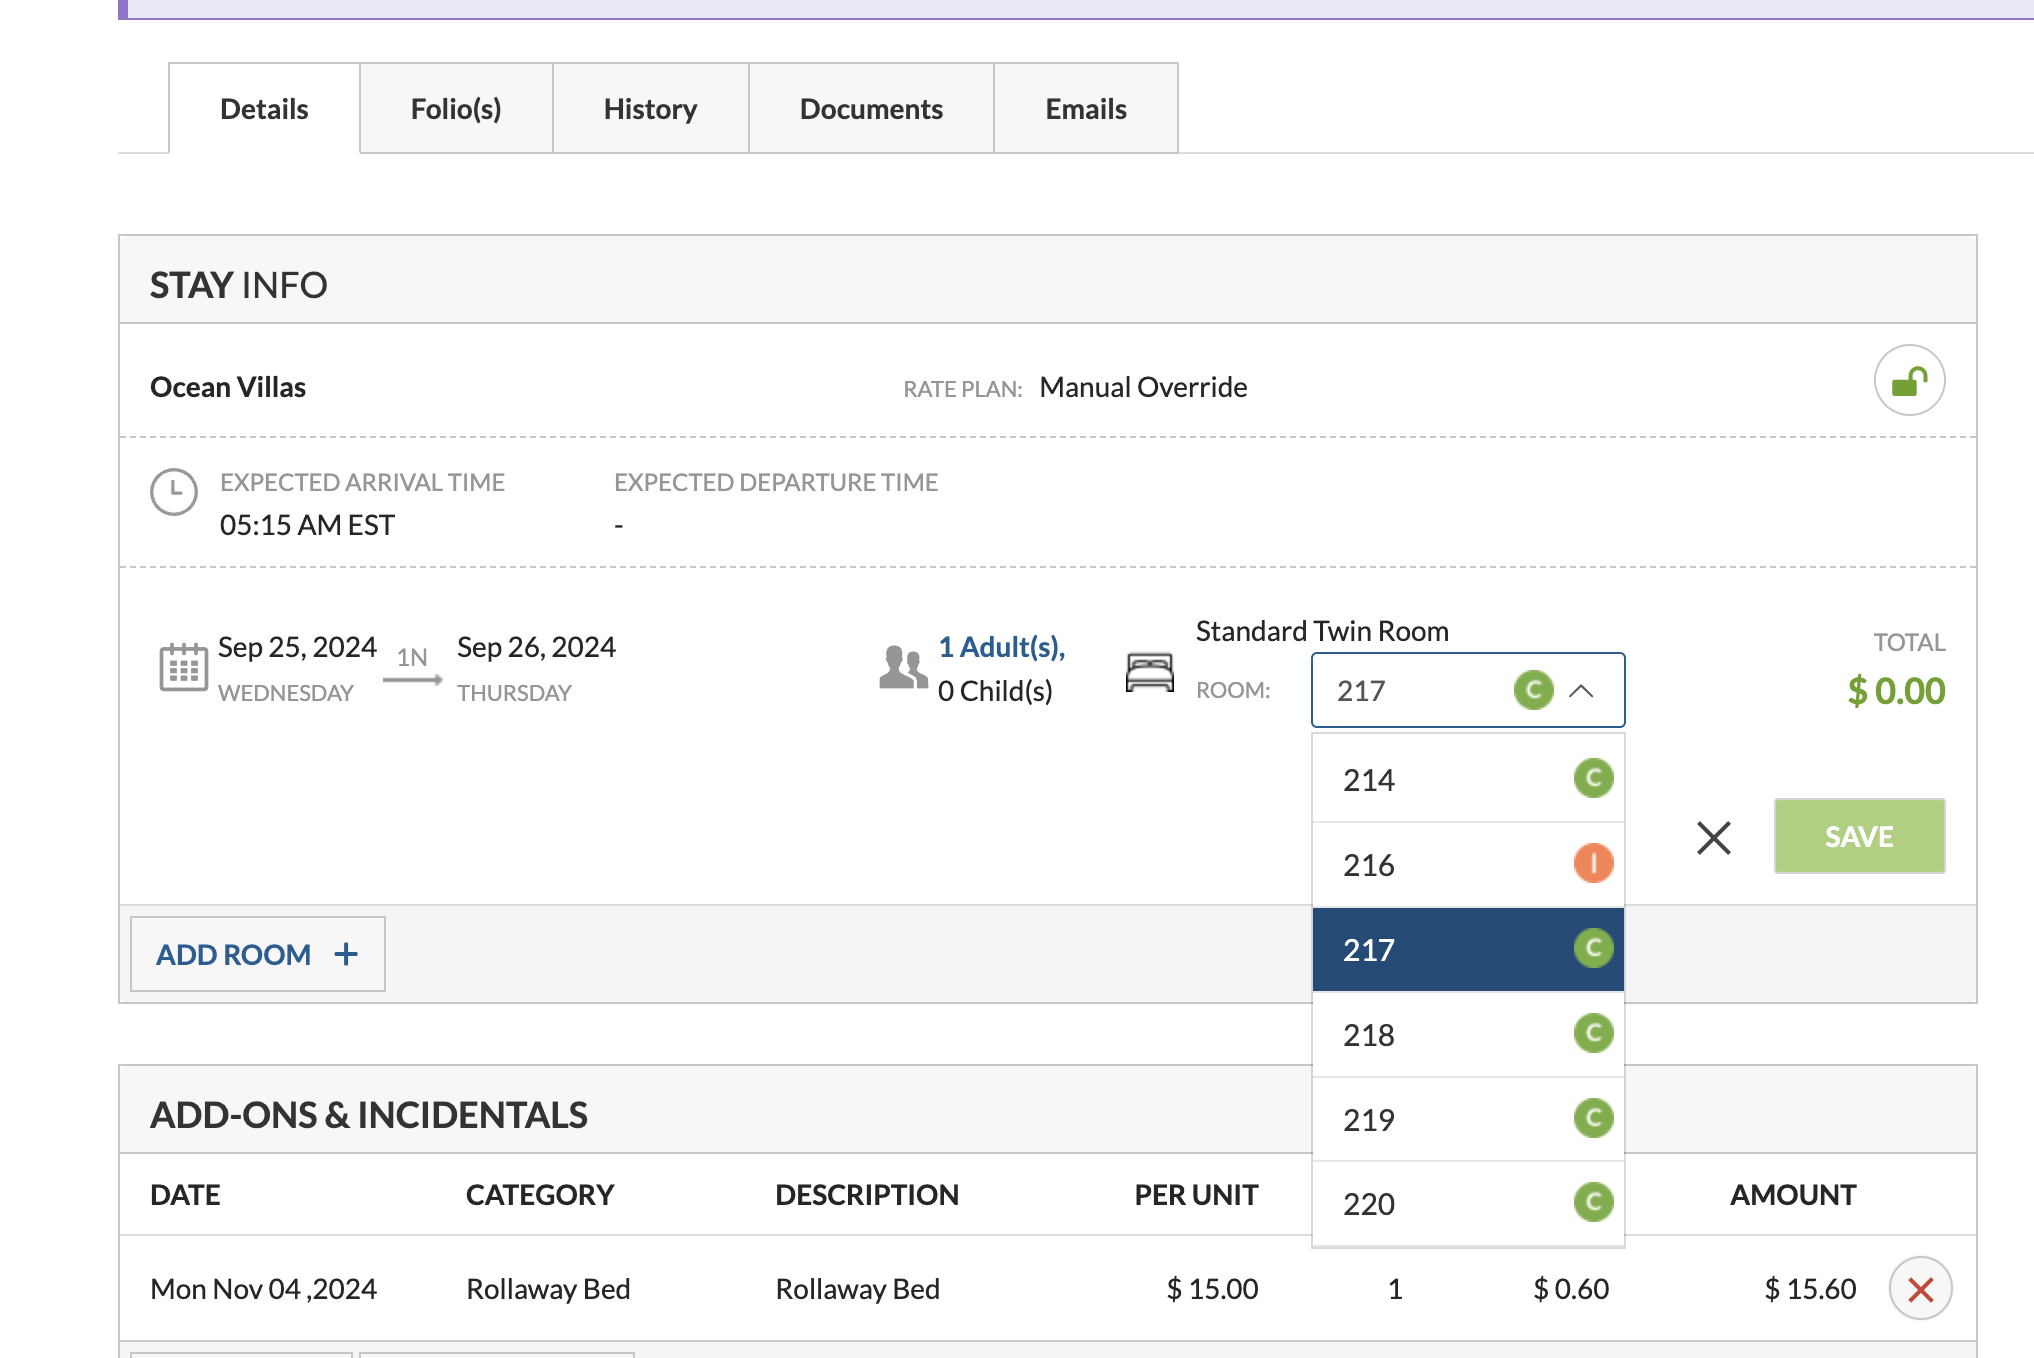Click the 1 Adult(s) link
The height and width of the screenshot is (1358, 2034).
click(x=1001, y=647)
